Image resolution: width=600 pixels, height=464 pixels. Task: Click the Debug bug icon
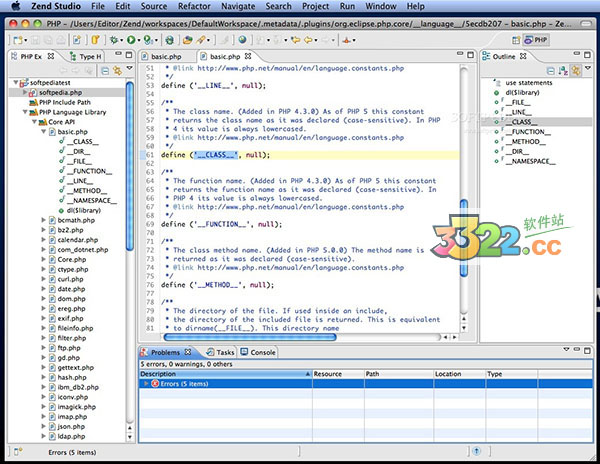click(114, 40)
